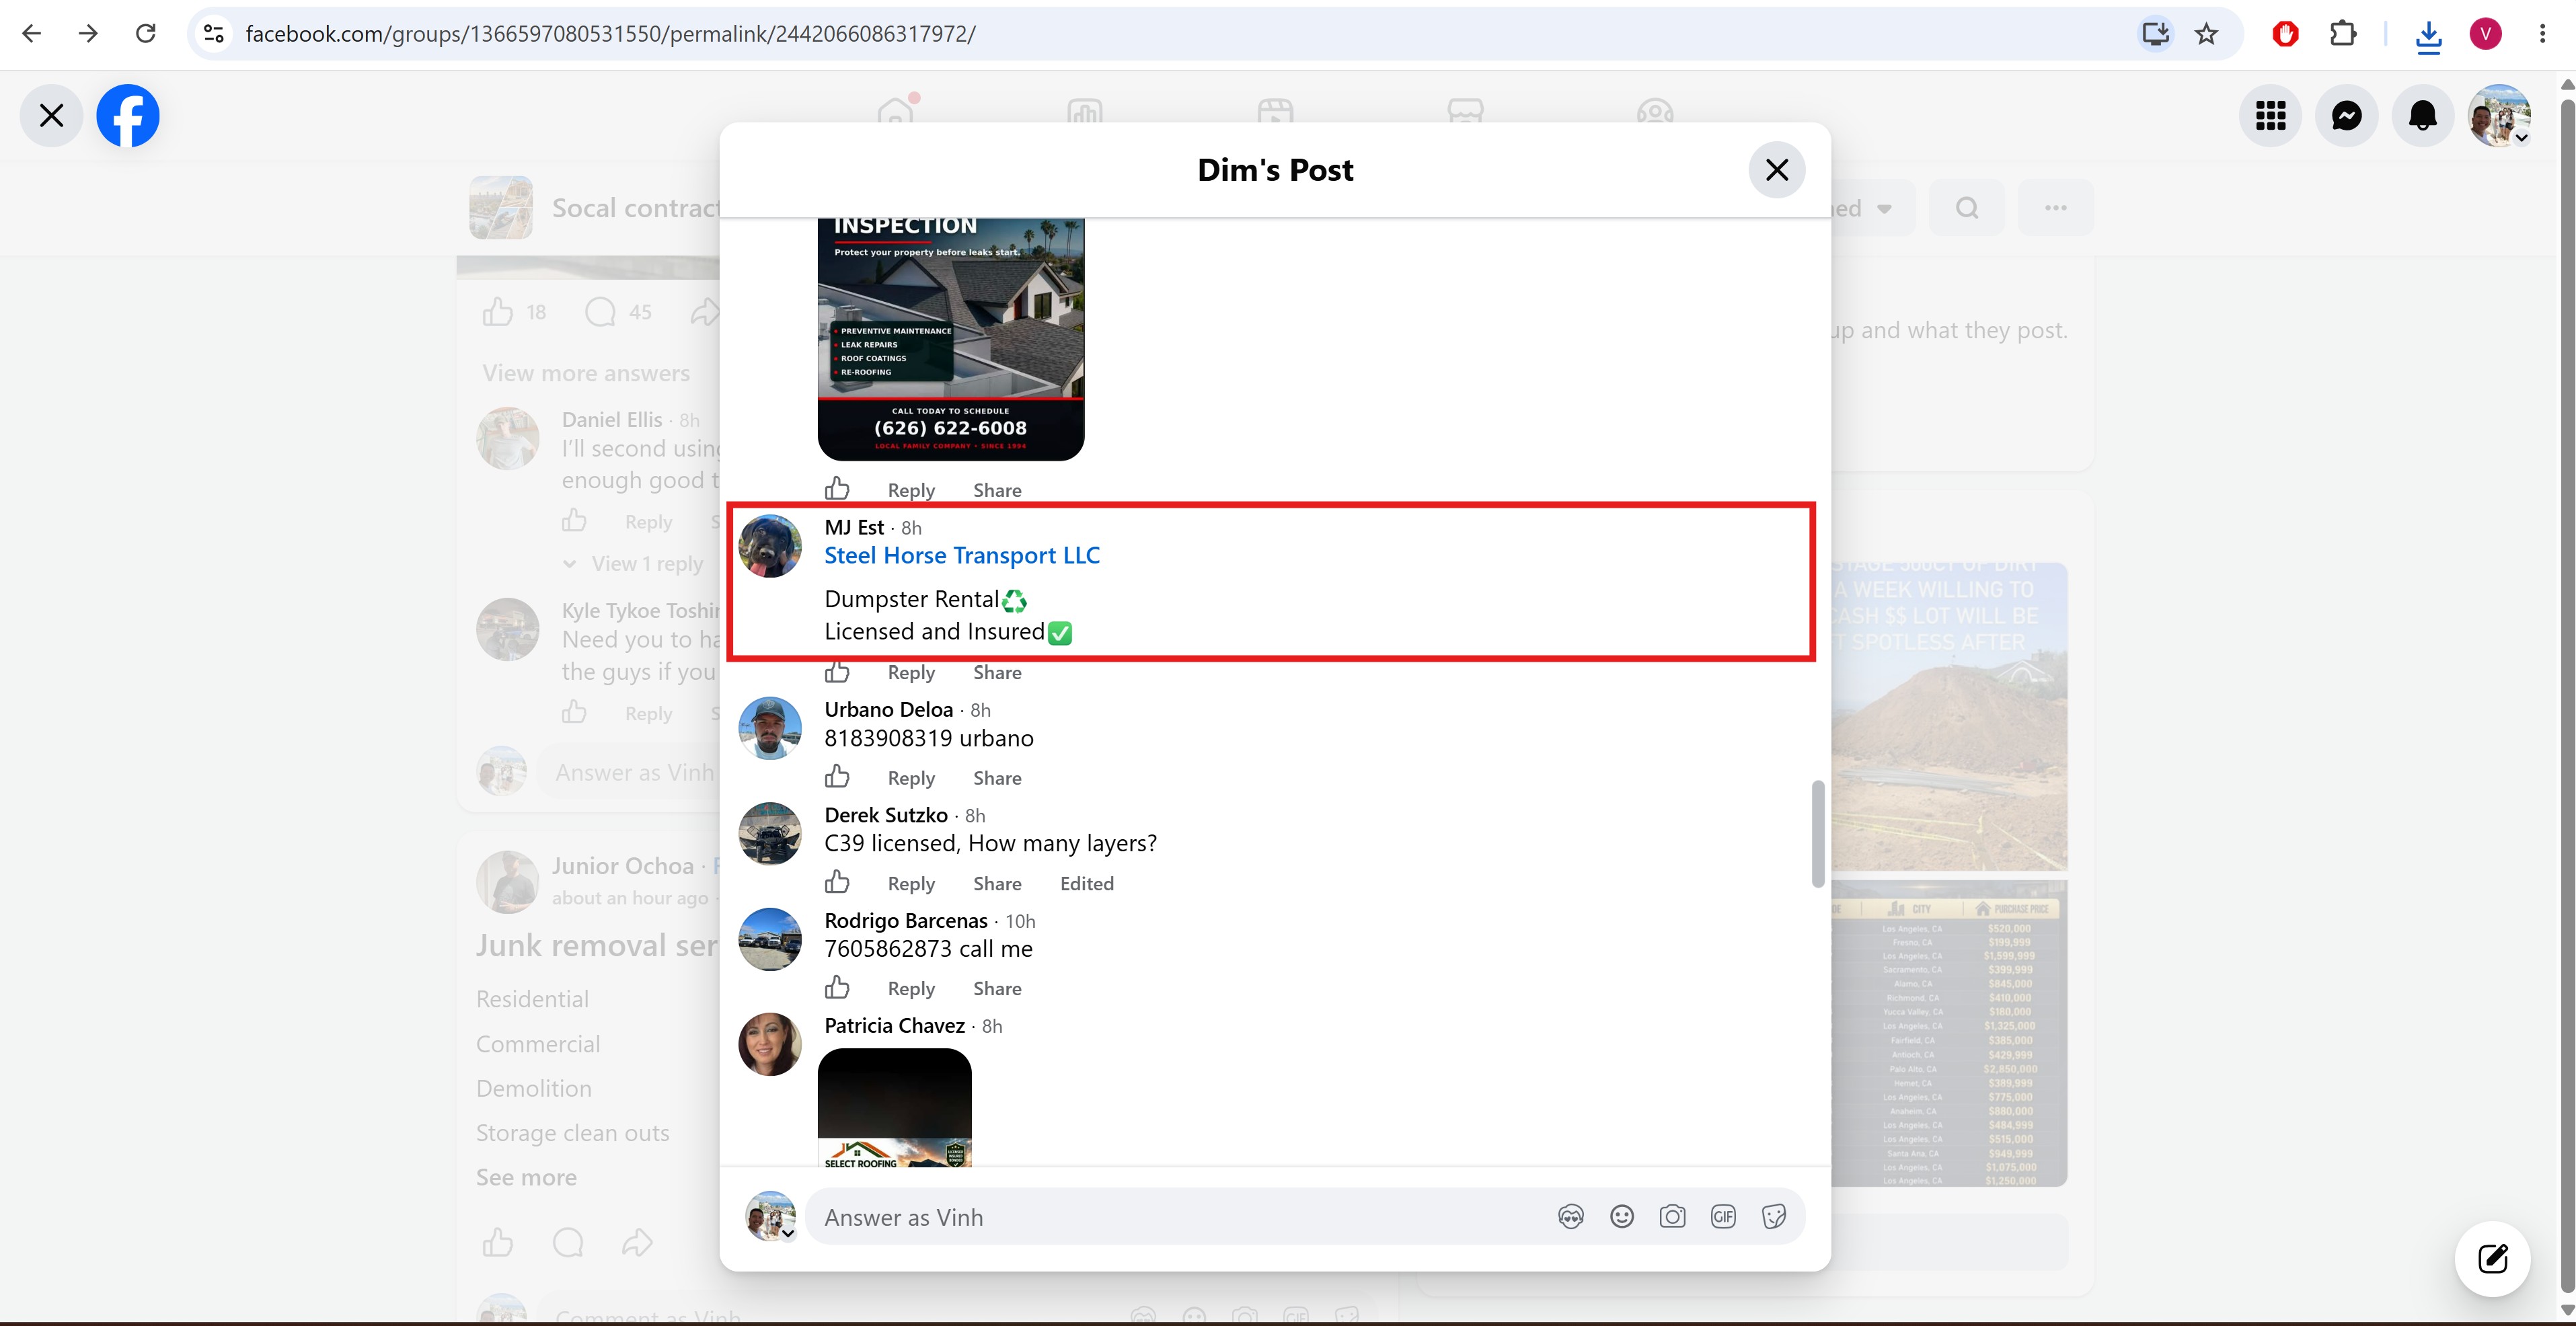The width and height of the screenshot is (2576, 1326).
Task: Bookmark this page with the star icon
Action: pyautogui.click(x=2207, y=34)
